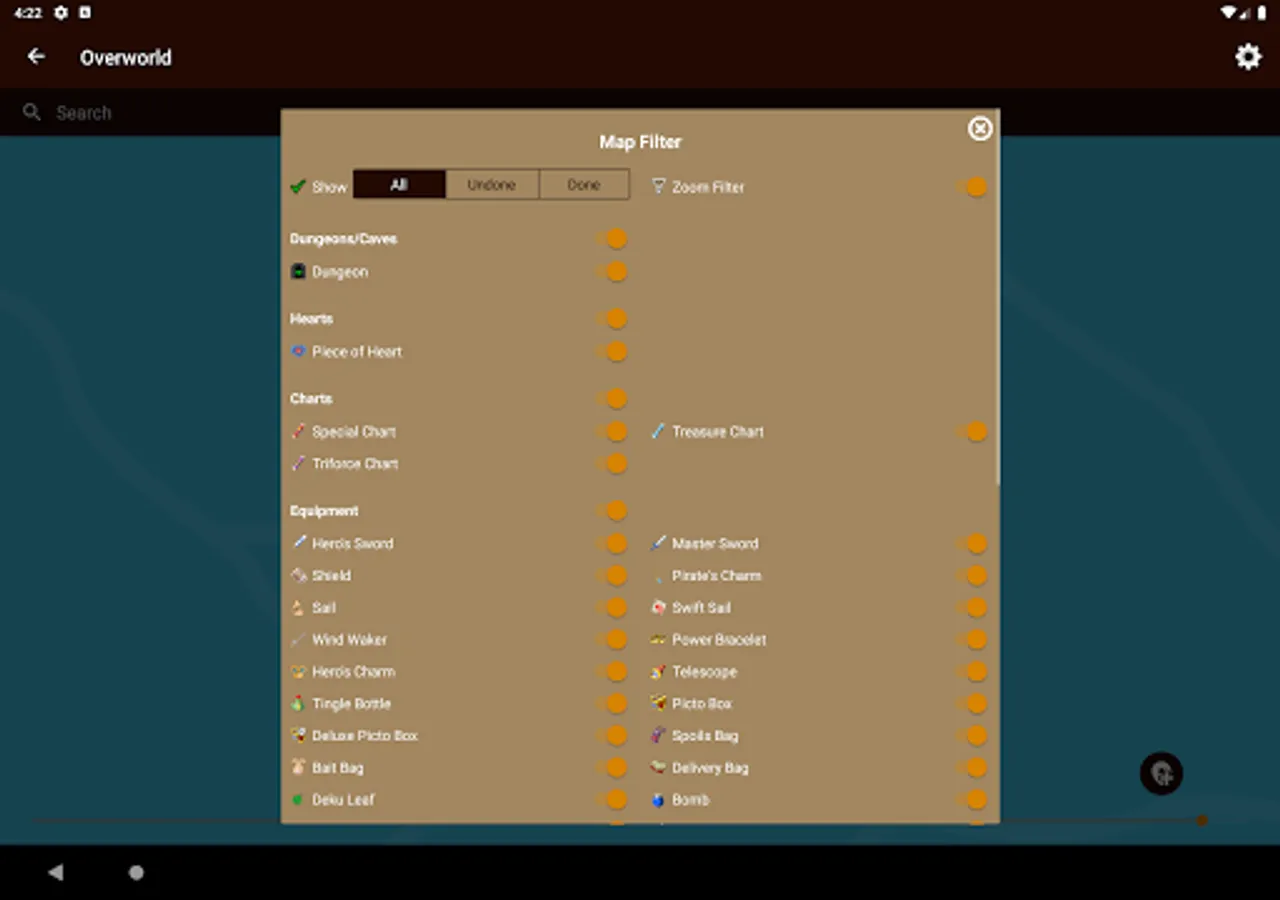Image resolution: width=1280 pixels, height=900 pixels.
Task: Click the Dungeon icon in the filter list
Action: [x=298, y=271]
